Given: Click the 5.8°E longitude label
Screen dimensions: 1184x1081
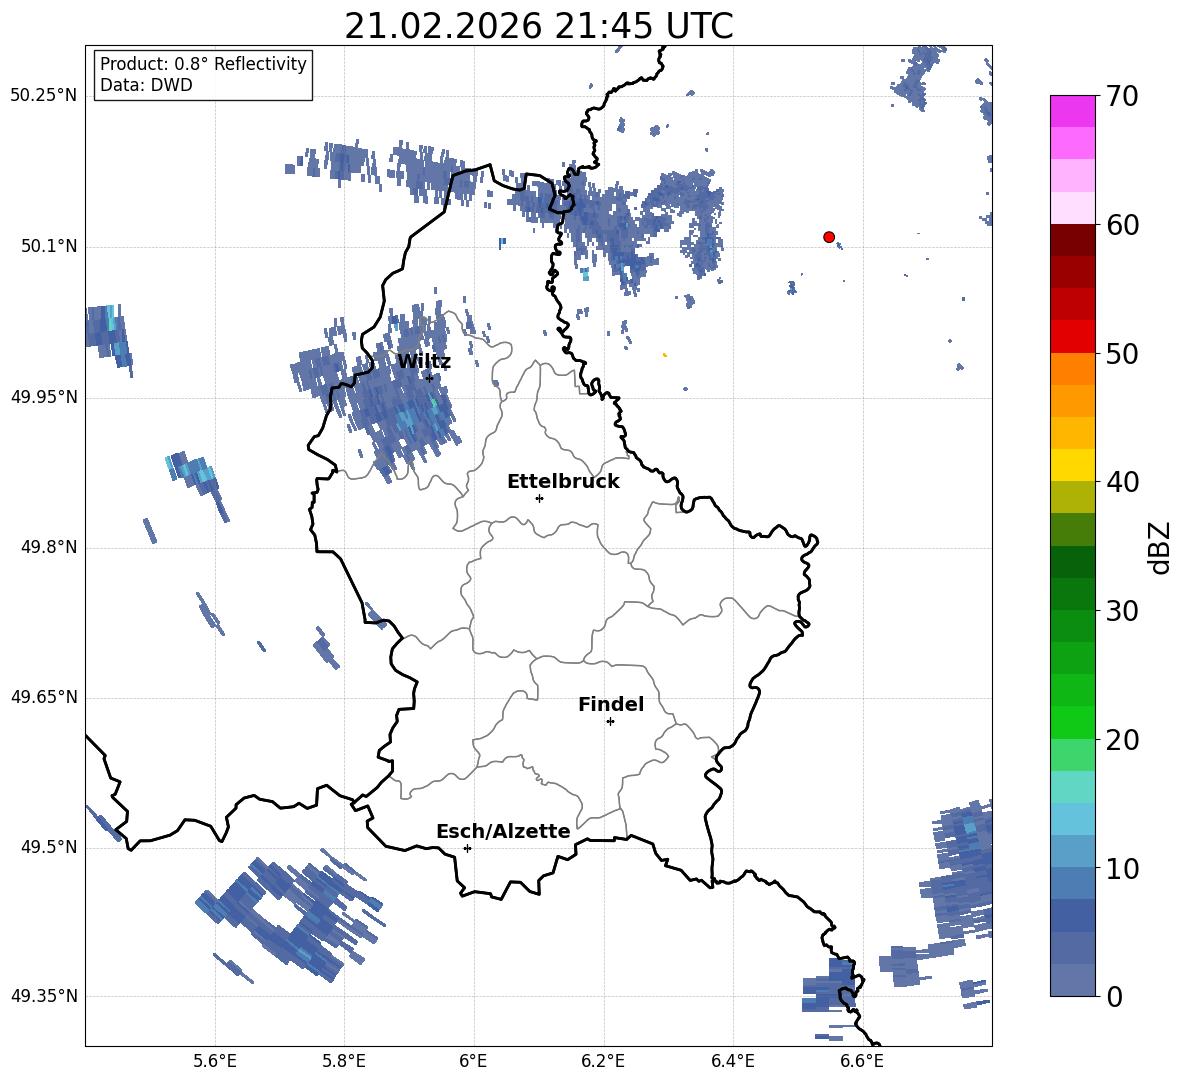Looking at the screenshot, I should [x=344, y=1061].
